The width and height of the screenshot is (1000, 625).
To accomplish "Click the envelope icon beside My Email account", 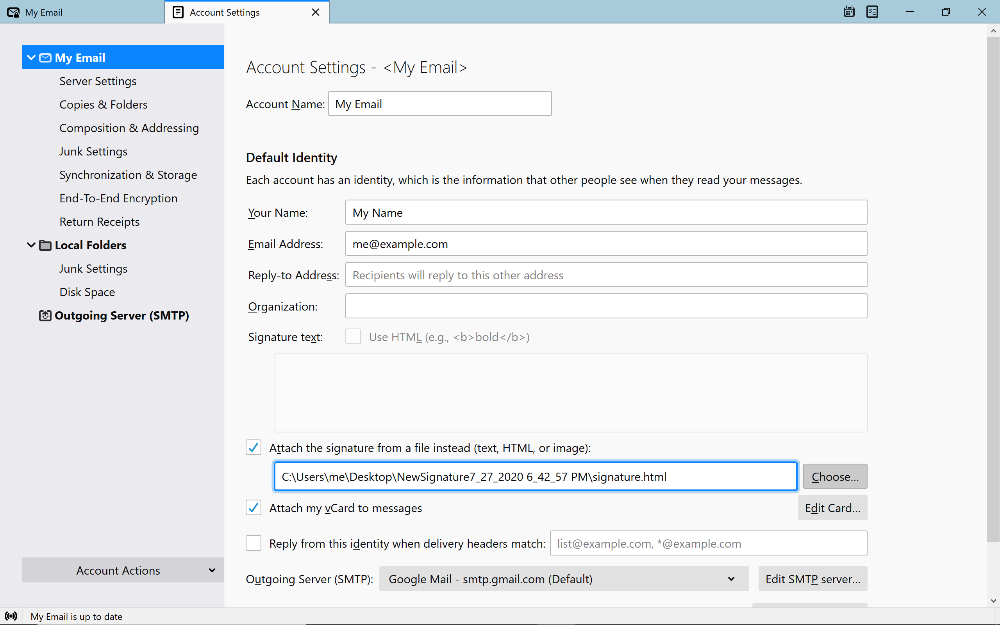I will (x=45, y=57).
